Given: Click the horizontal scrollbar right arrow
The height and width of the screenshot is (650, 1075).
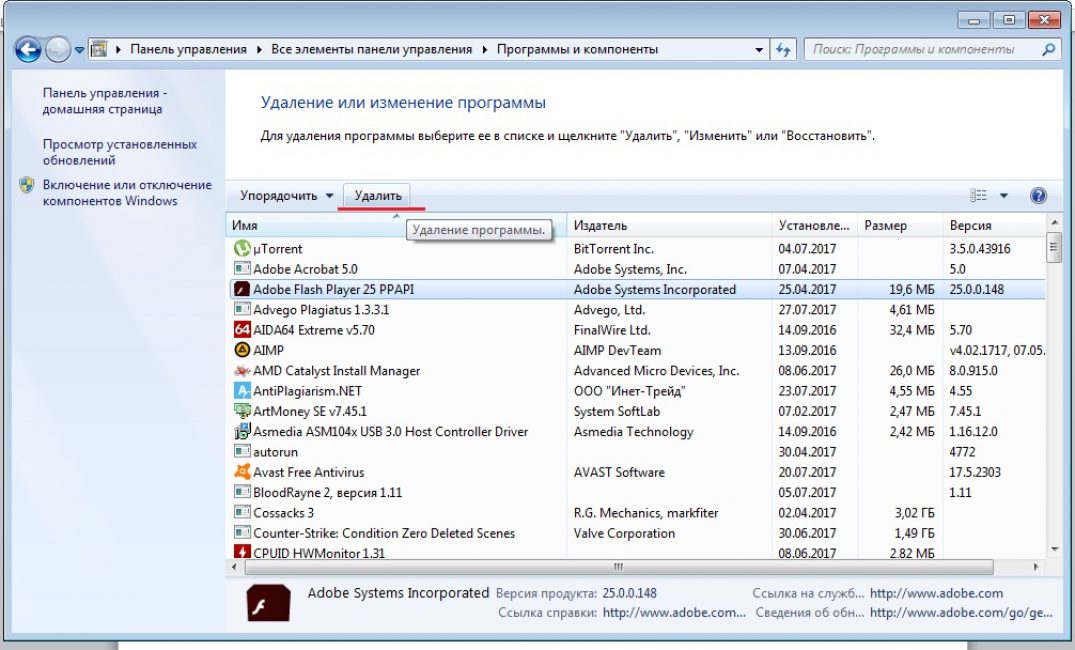Looking at the screenshot, I should 1036,567.
